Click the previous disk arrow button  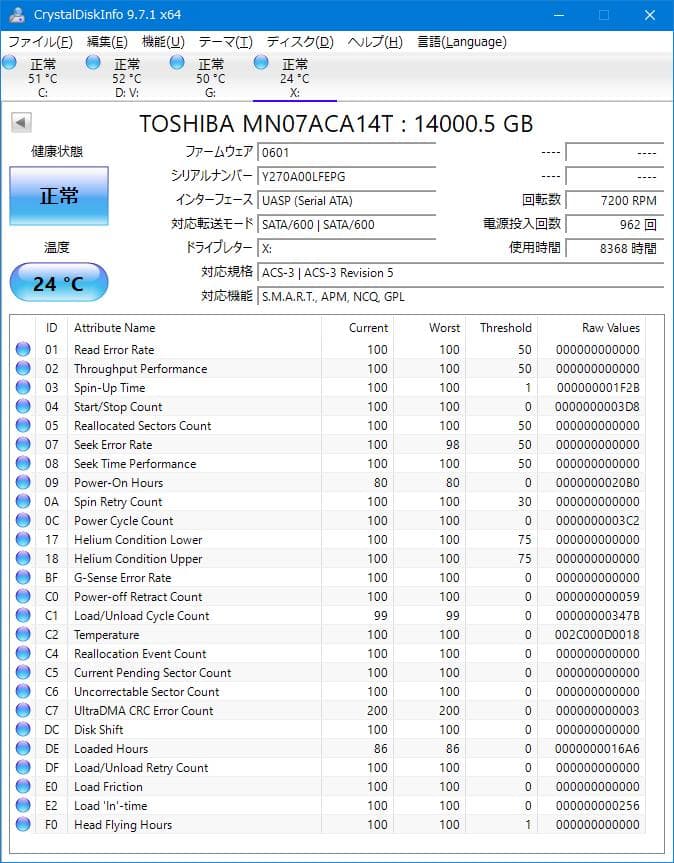[21, 122]
